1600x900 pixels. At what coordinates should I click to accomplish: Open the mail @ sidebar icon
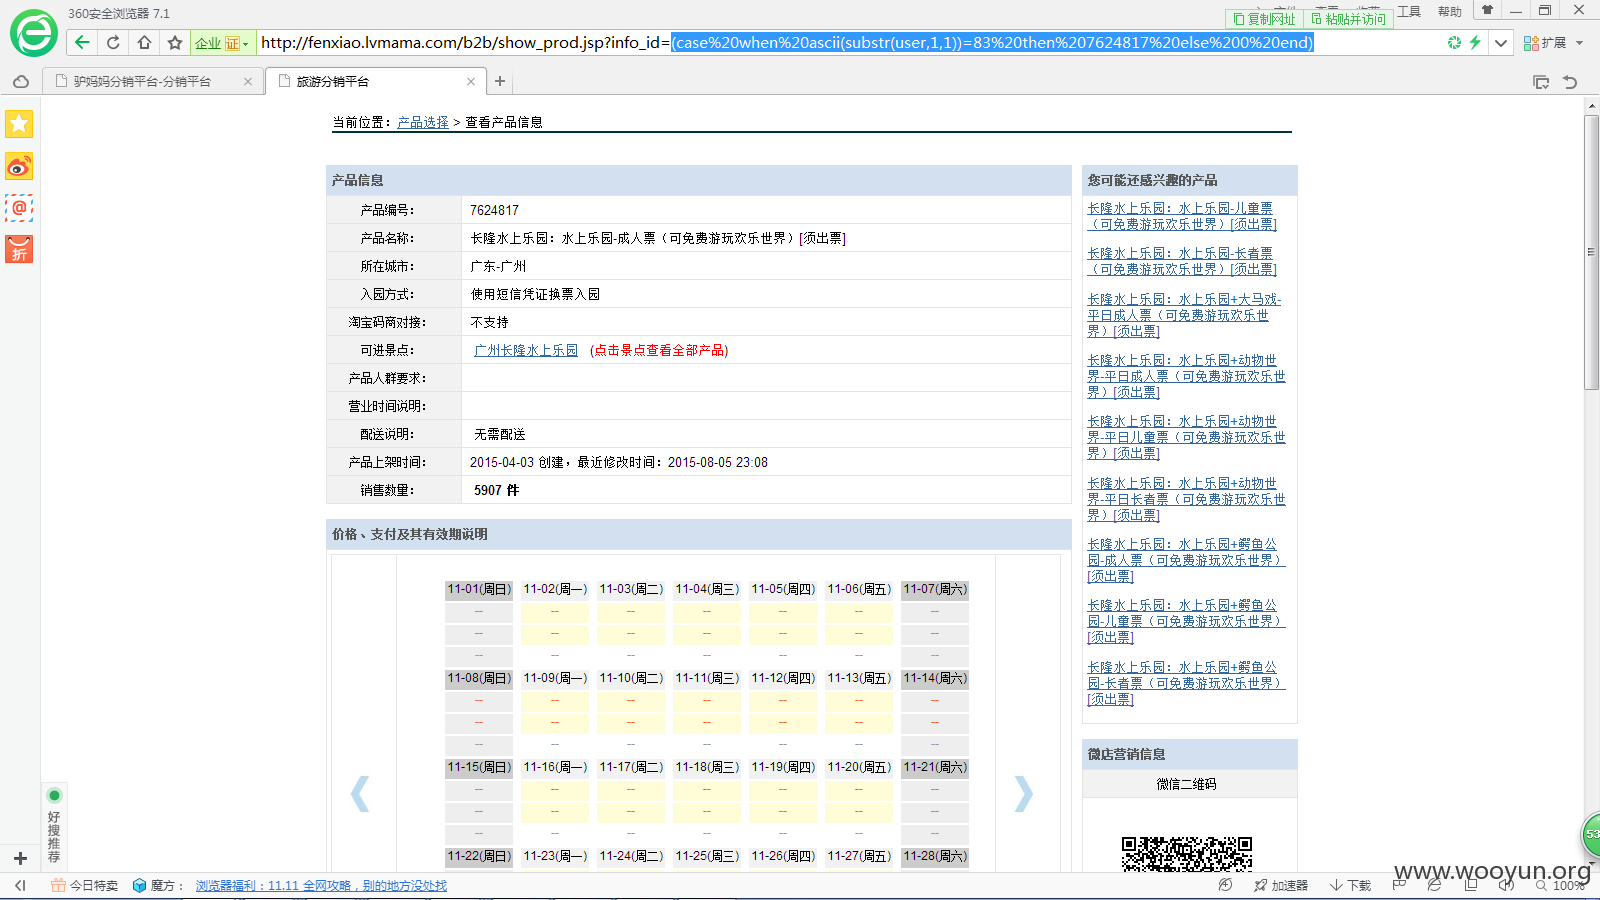19,208
